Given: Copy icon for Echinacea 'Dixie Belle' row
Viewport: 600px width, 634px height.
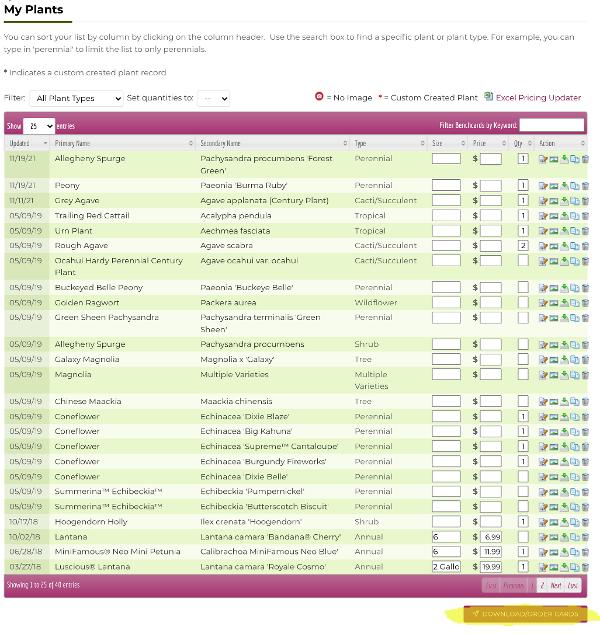Looking at the screenshot, I should pyautogui.click(x=575, y=477).
